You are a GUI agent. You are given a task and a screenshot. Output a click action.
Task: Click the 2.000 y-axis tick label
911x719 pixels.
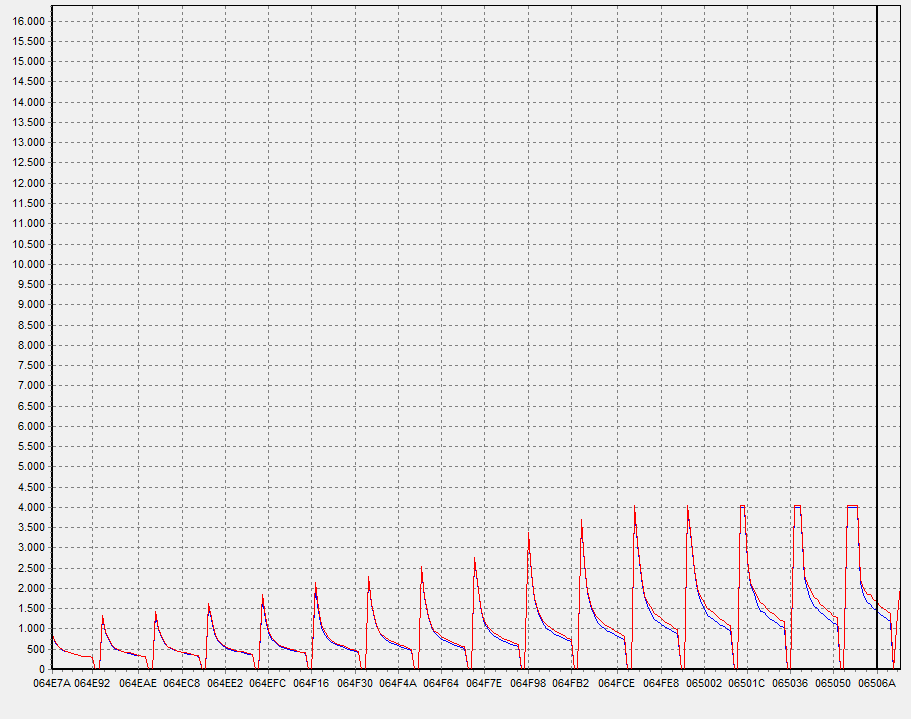[x=31, y=588]
